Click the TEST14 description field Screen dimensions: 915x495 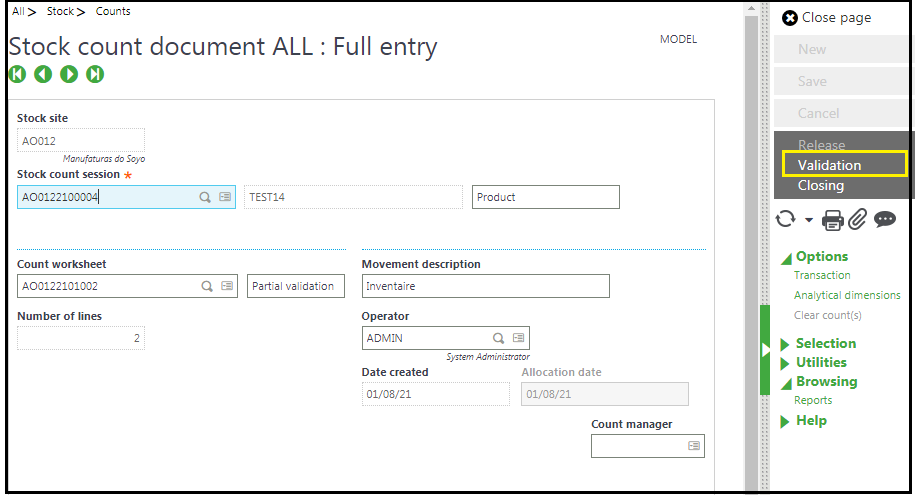[353, 197]
